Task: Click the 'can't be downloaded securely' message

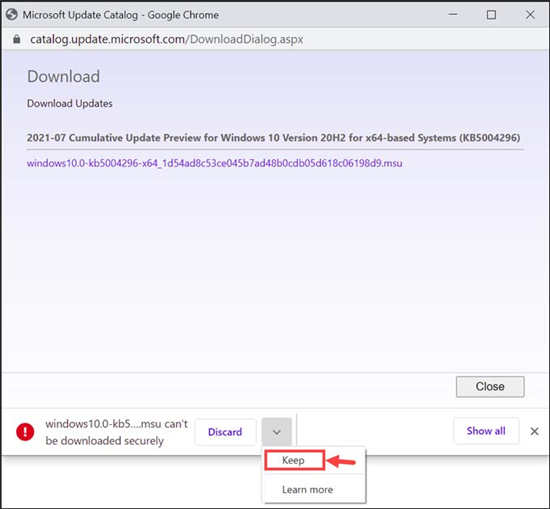Action: (x=116, y=432)
